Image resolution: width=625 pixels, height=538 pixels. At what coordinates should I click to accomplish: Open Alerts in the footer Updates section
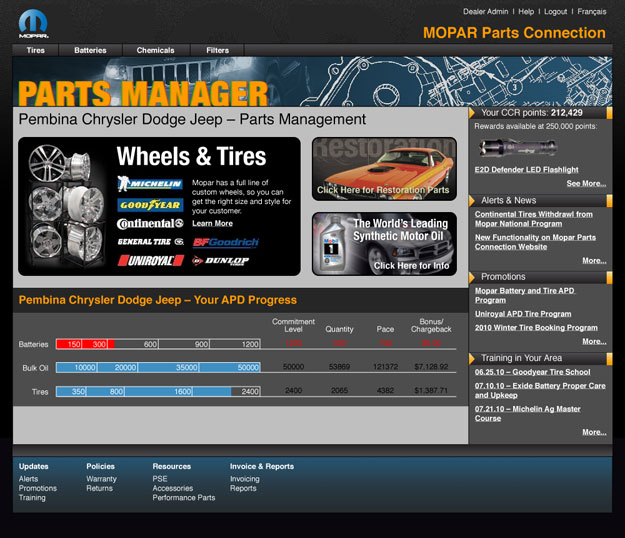[28, 479]
